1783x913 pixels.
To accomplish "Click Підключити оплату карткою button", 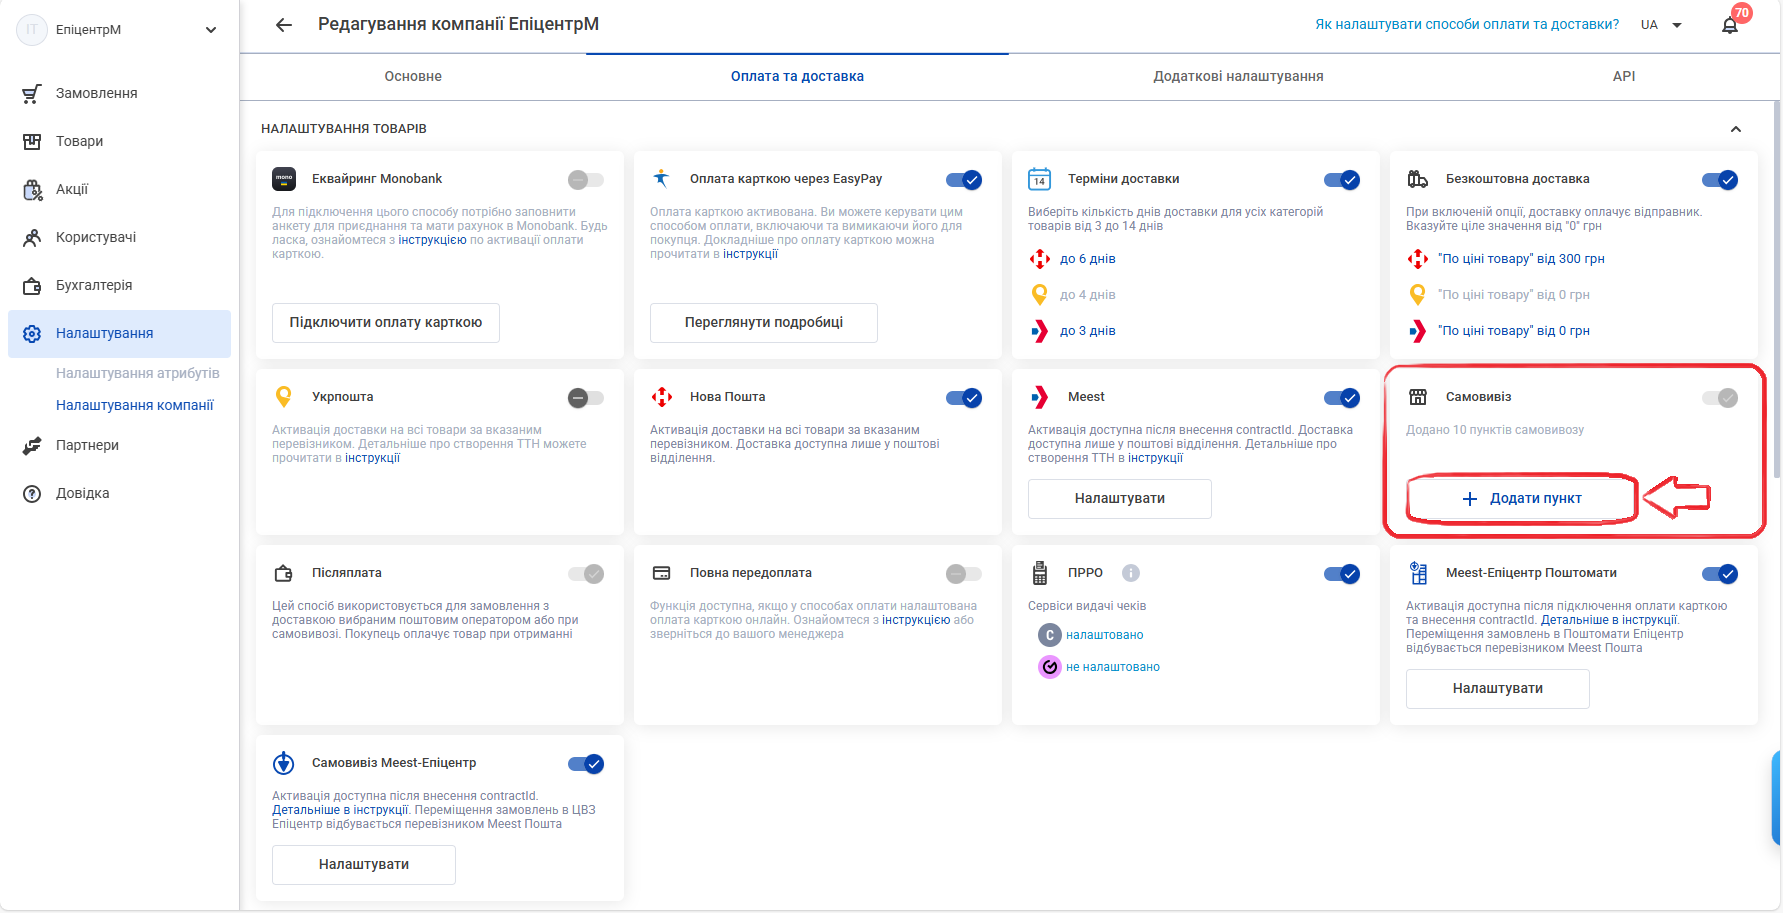I will click(386, 323).
